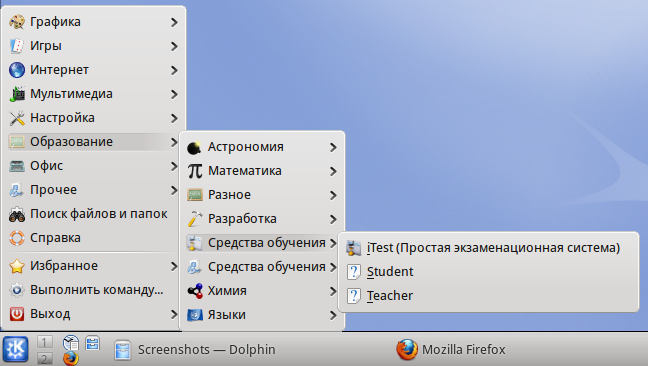Click the typewriter icon beside Офис
Viewport: 648px width, 366px height.
pos(17,166)
